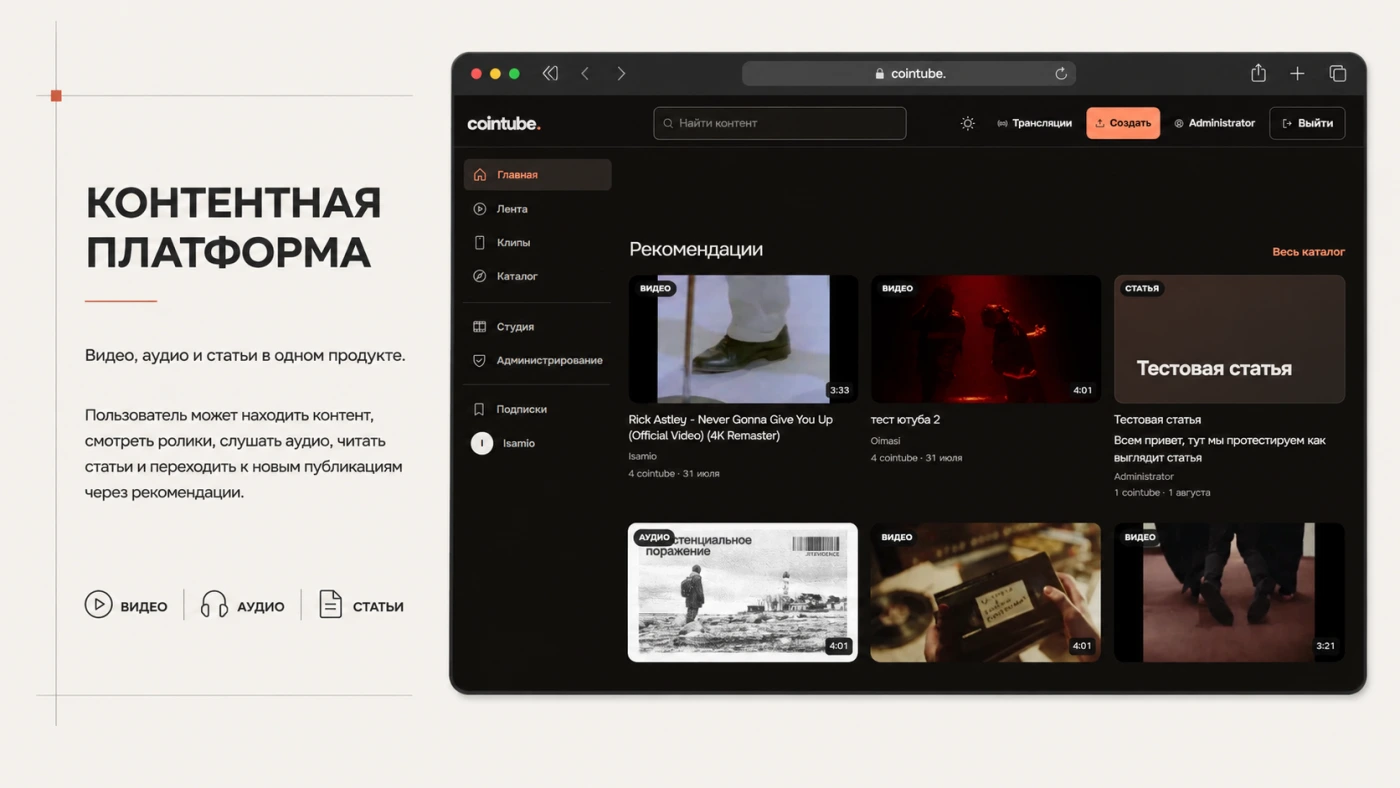1400x788 pixels.
Task: Open the Тестовая статья article card
Action: [1229, 339]
